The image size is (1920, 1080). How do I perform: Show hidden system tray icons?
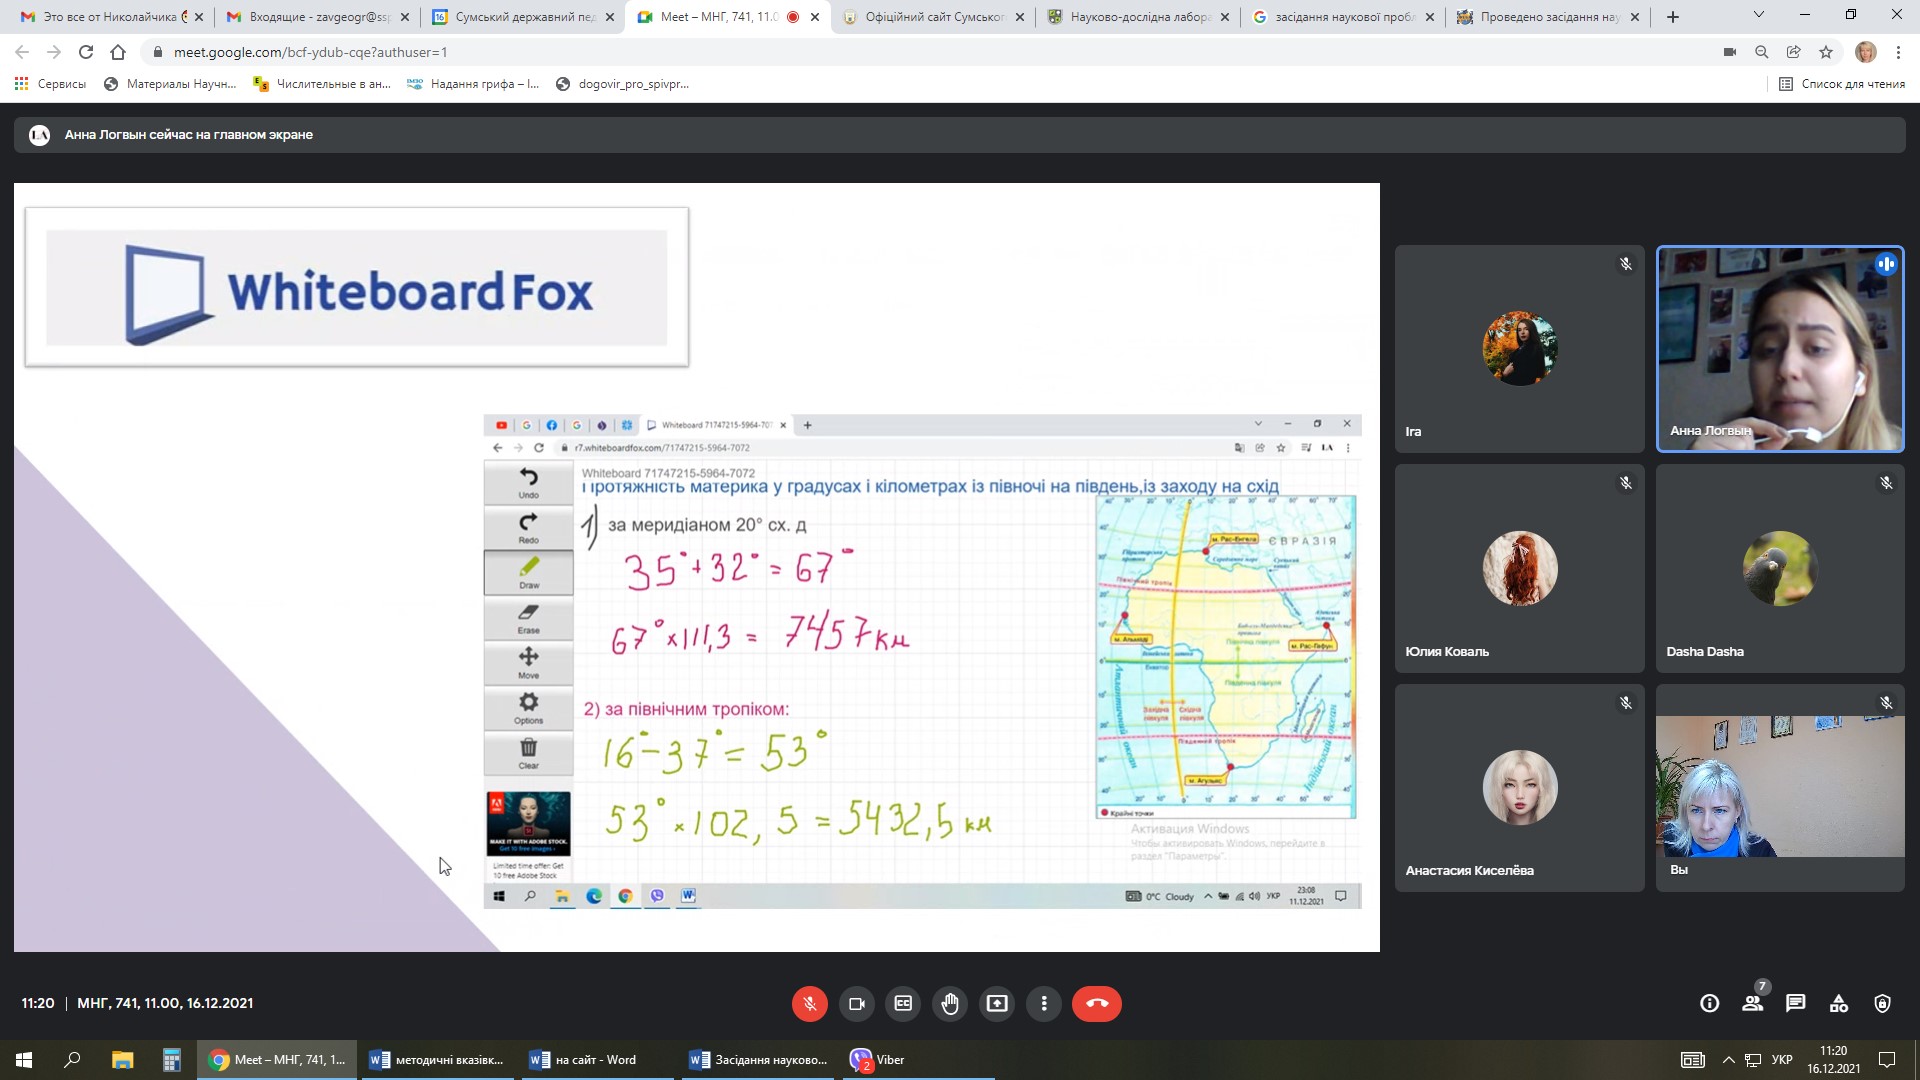tap(1728, 1060)
